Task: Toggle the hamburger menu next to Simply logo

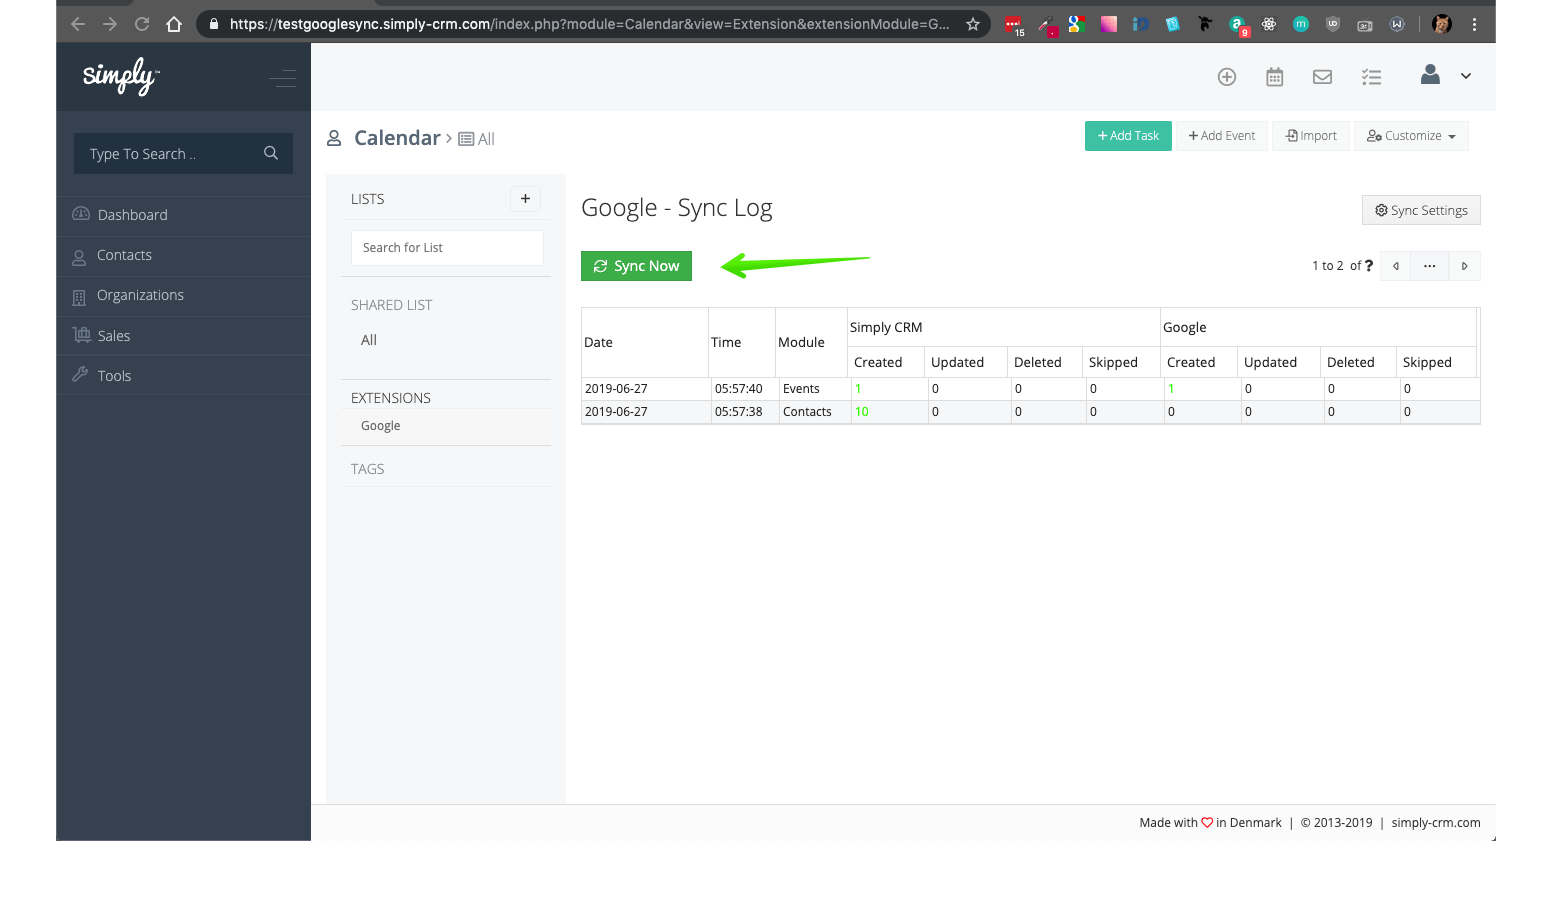Action: coord(283,79)
